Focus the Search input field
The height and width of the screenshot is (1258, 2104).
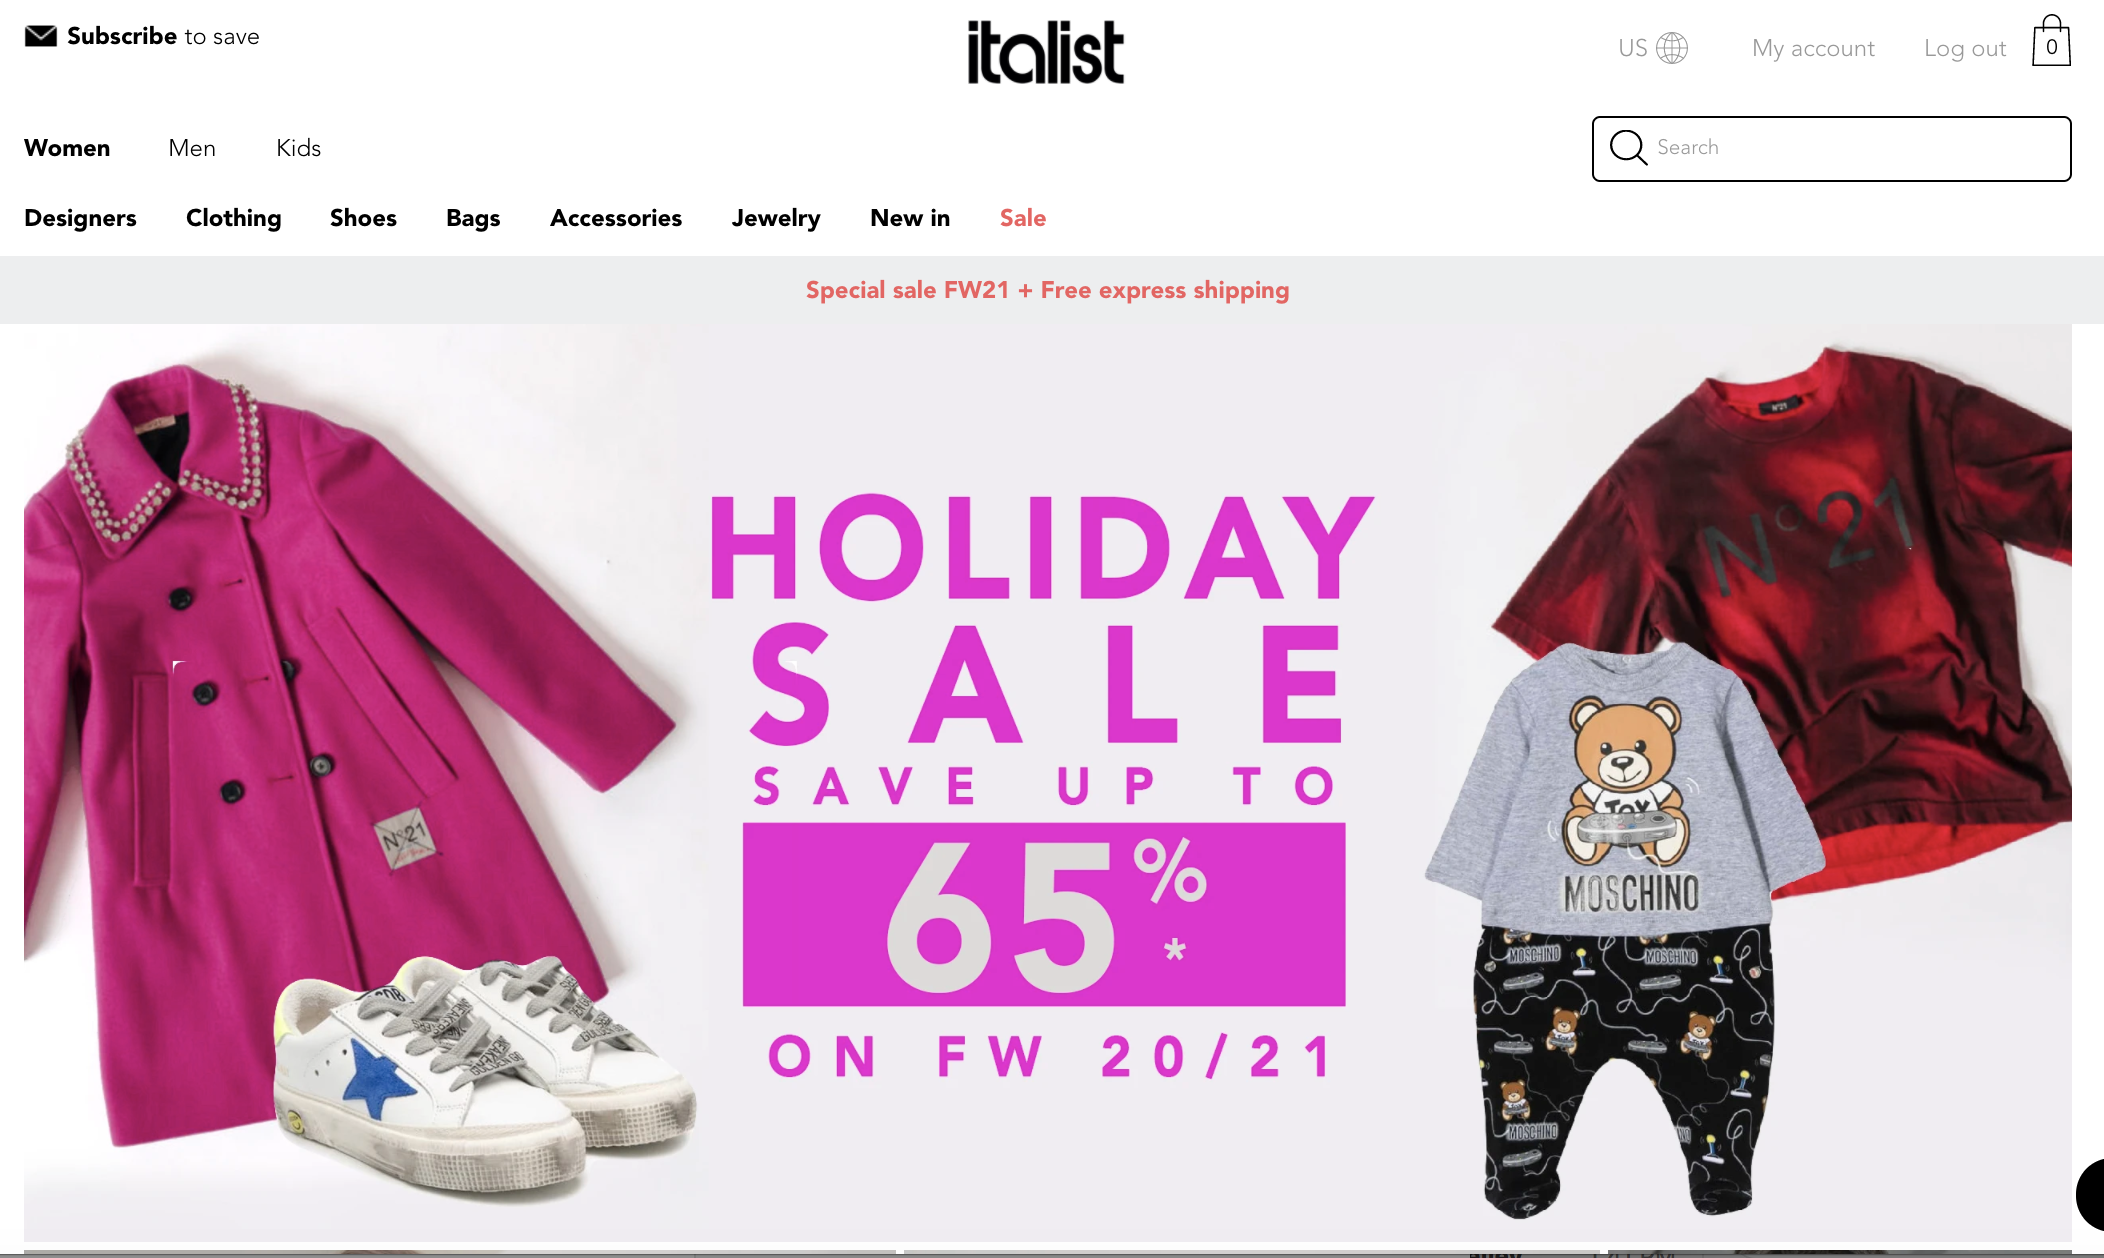coord(1832,149)
